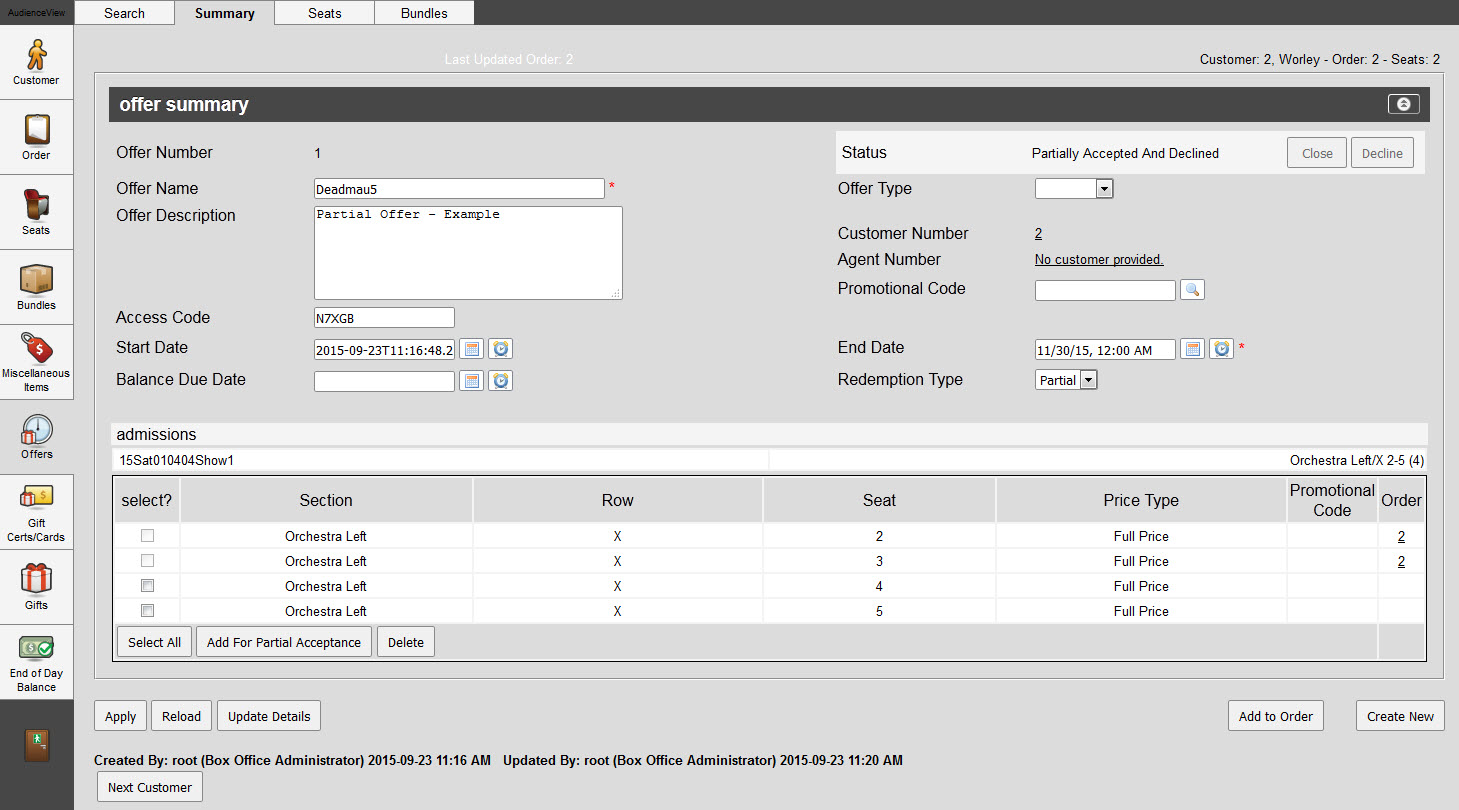Click the Apply button
Screen dimensions: 1459x810
(120, 716)
